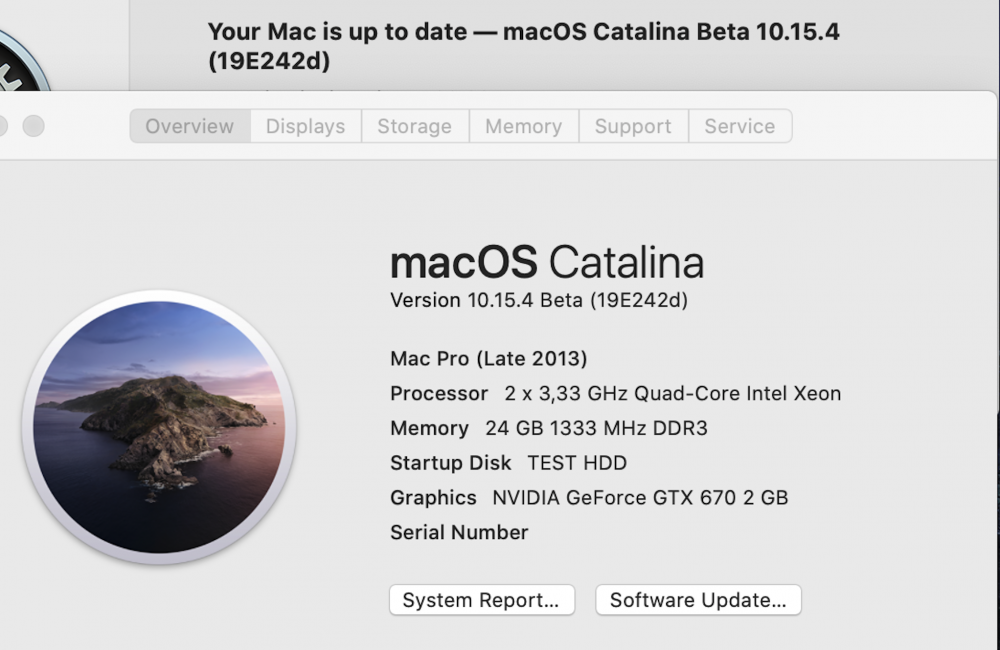Click the Graphics label
Screen dimensions: 1000x650
(433, 498)
